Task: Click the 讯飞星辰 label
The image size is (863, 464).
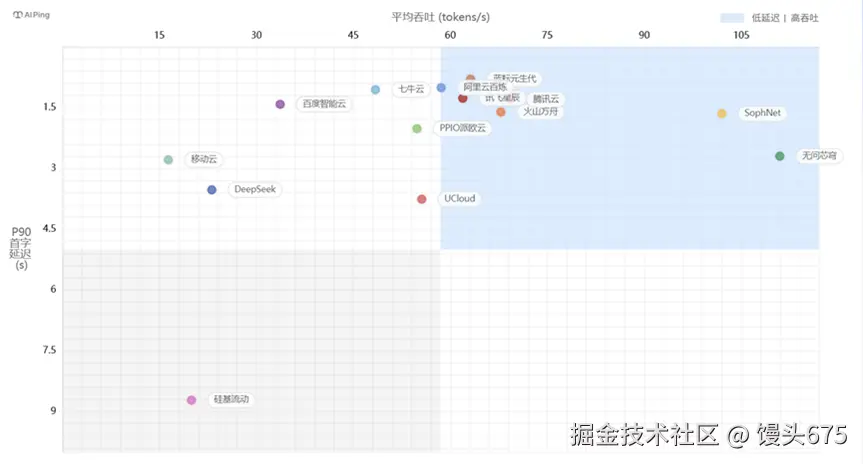Action: click(x=502, y=98)
